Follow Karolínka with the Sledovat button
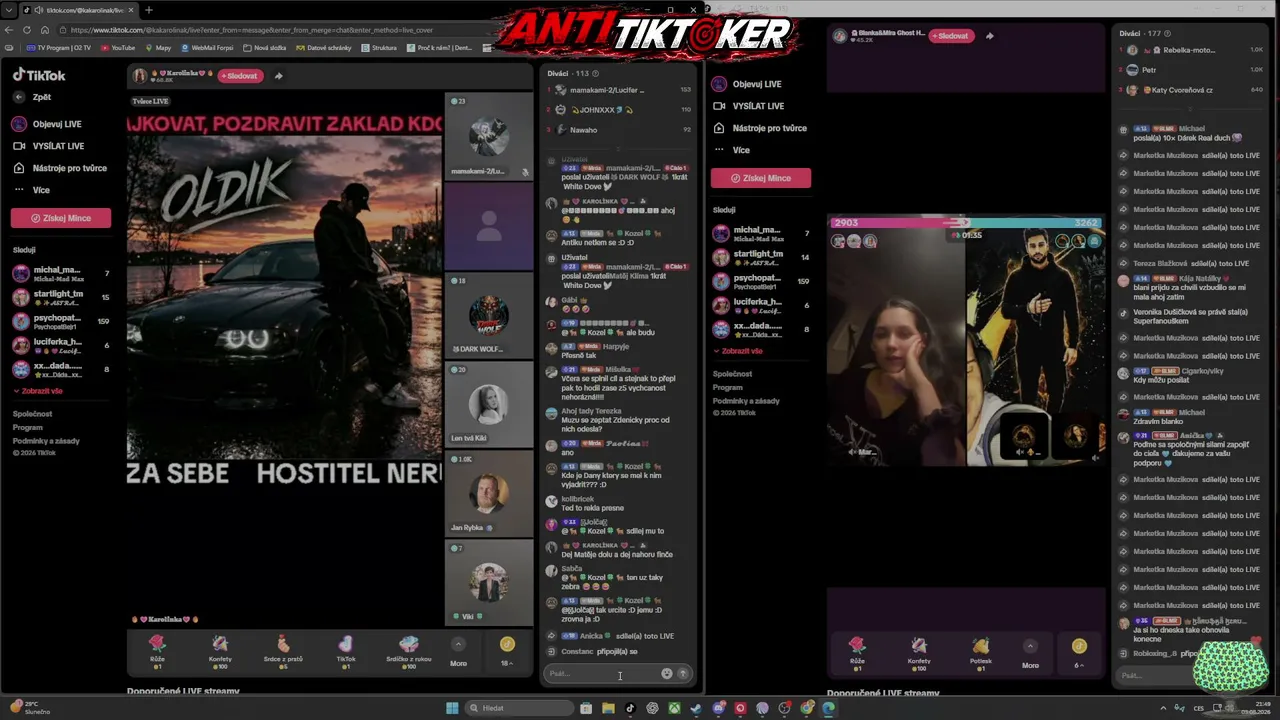 (239, 76)
